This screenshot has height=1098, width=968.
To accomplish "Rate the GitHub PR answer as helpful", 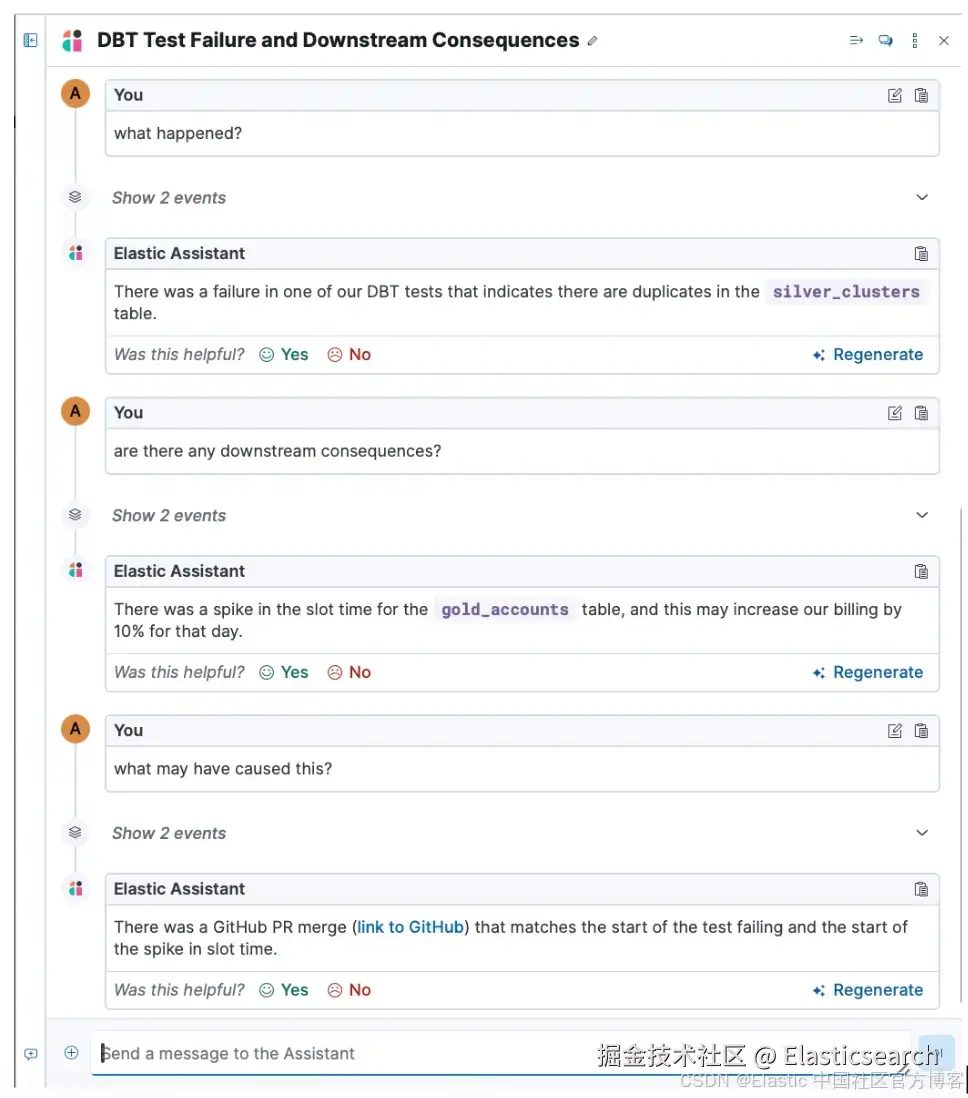I will point(284,990).
